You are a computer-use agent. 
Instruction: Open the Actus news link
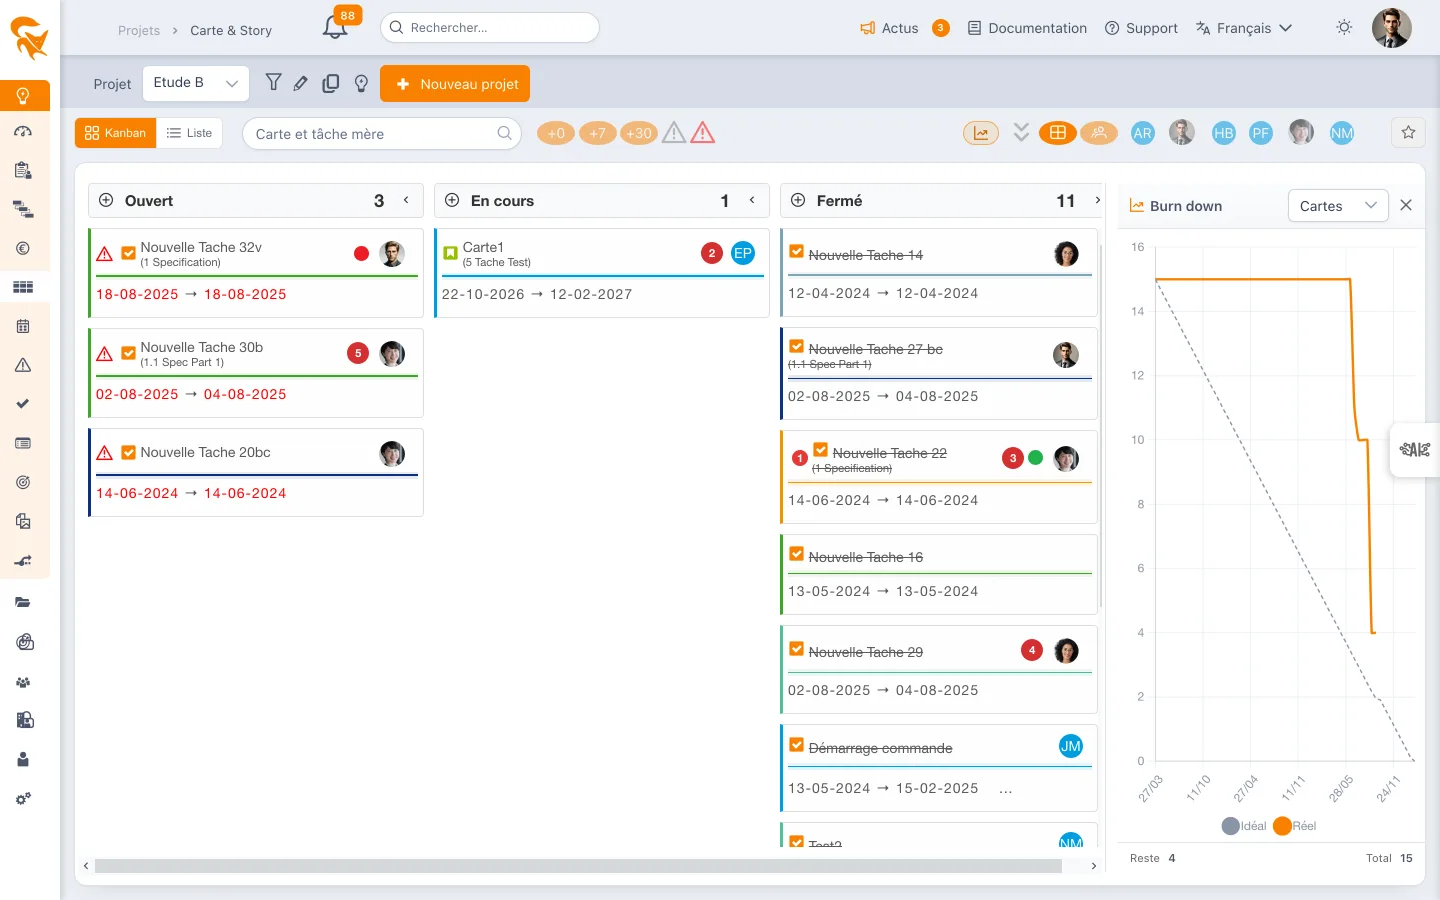(889, 28)
